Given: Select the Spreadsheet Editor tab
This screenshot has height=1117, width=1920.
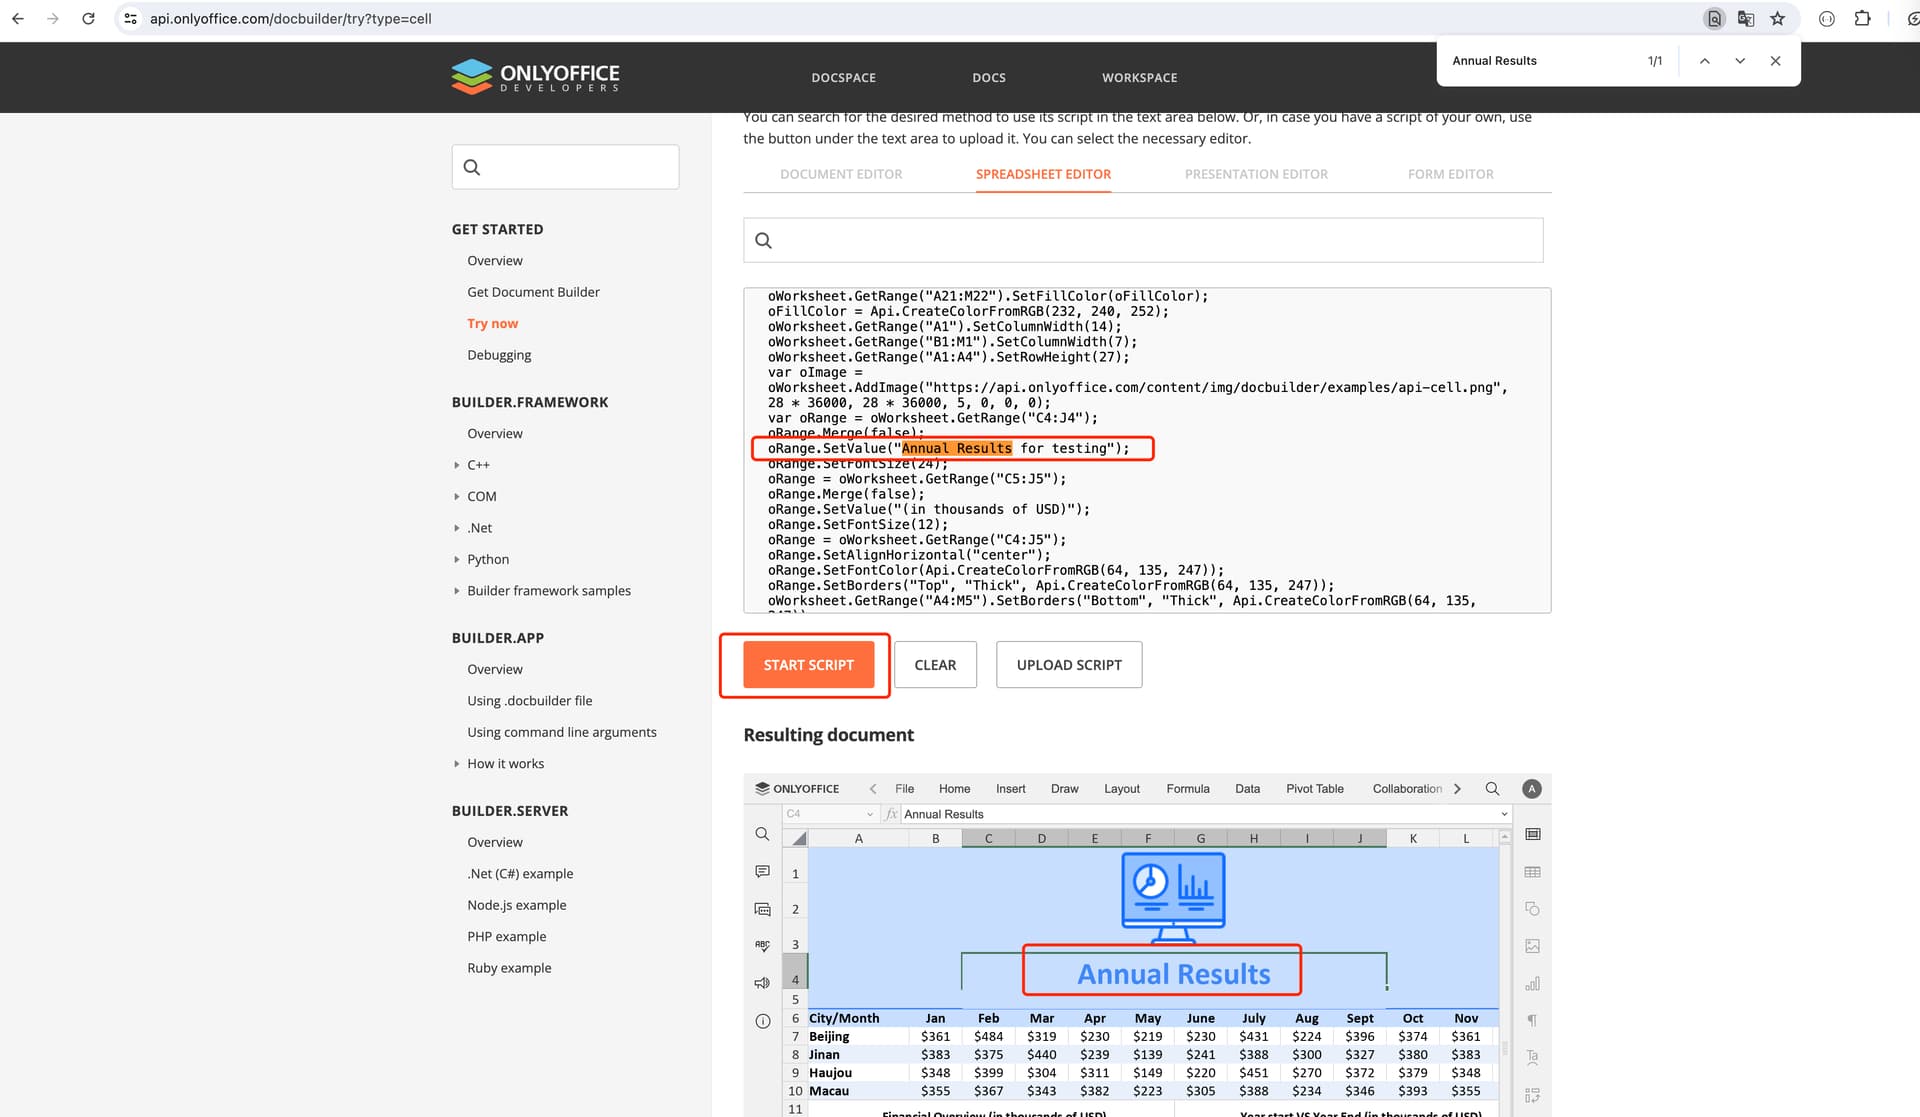Looking at the screenshot, I should pos(1043,174).
